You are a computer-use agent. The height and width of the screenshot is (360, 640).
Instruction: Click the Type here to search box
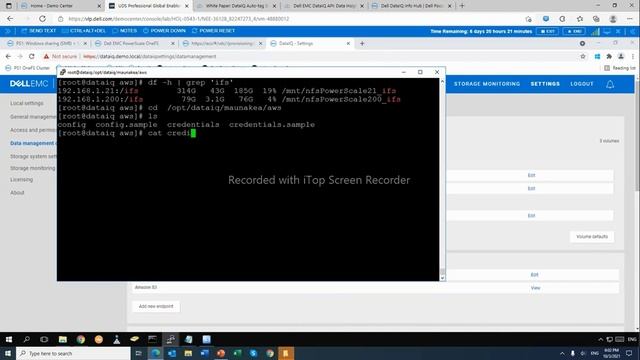(73, 353)
